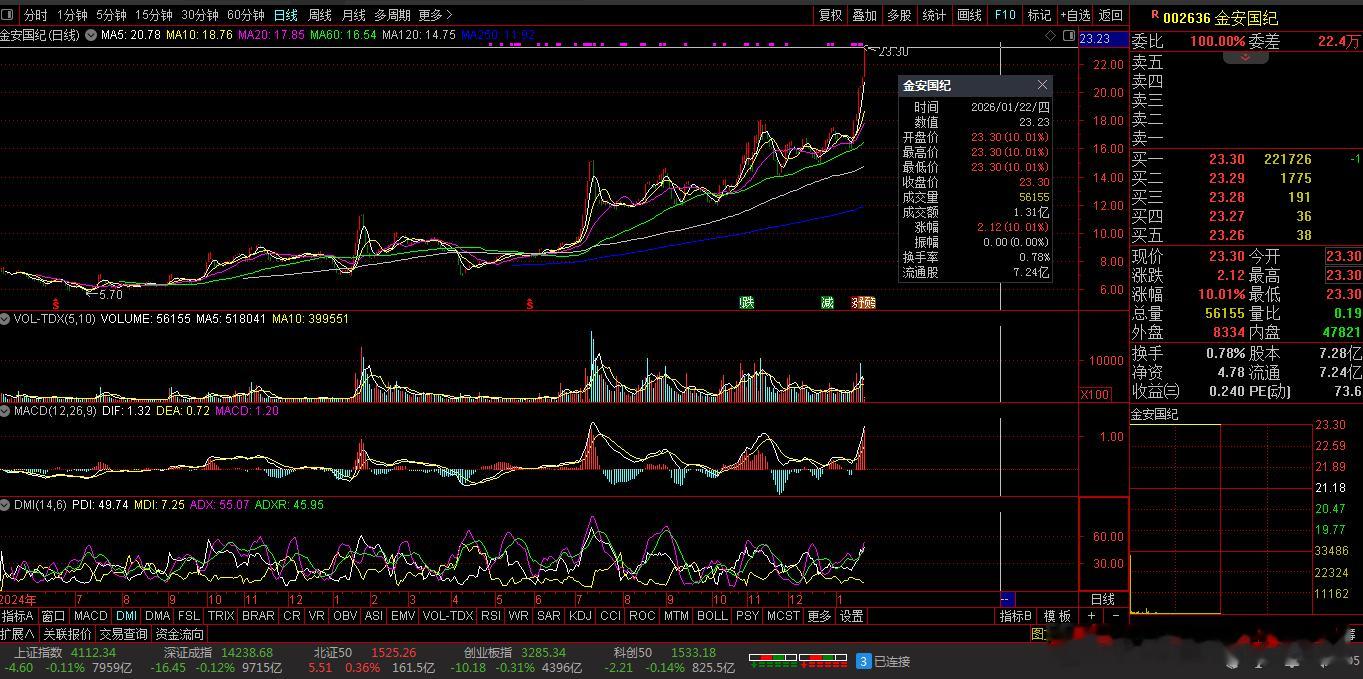The image size is (1363, 679).
Task: Open the 资金流向 capital flow tab
Action: point(180,634)
